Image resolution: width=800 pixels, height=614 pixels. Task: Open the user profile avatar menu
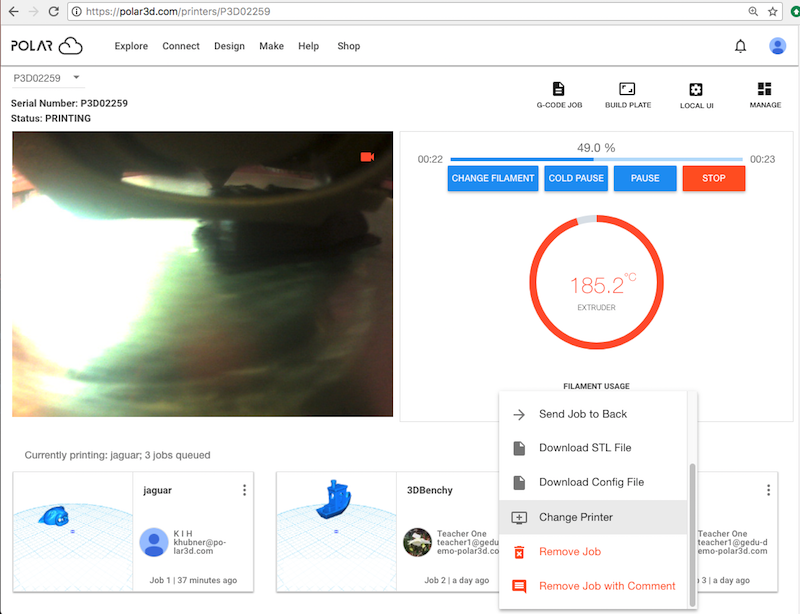(x=778, y=46)
